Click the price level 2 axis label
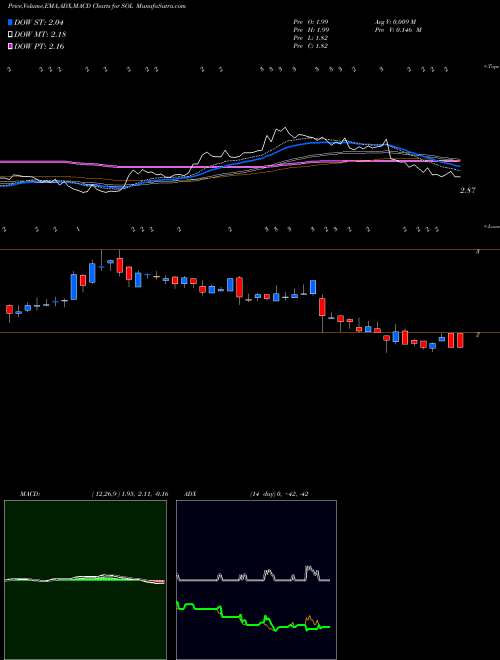 477,335
